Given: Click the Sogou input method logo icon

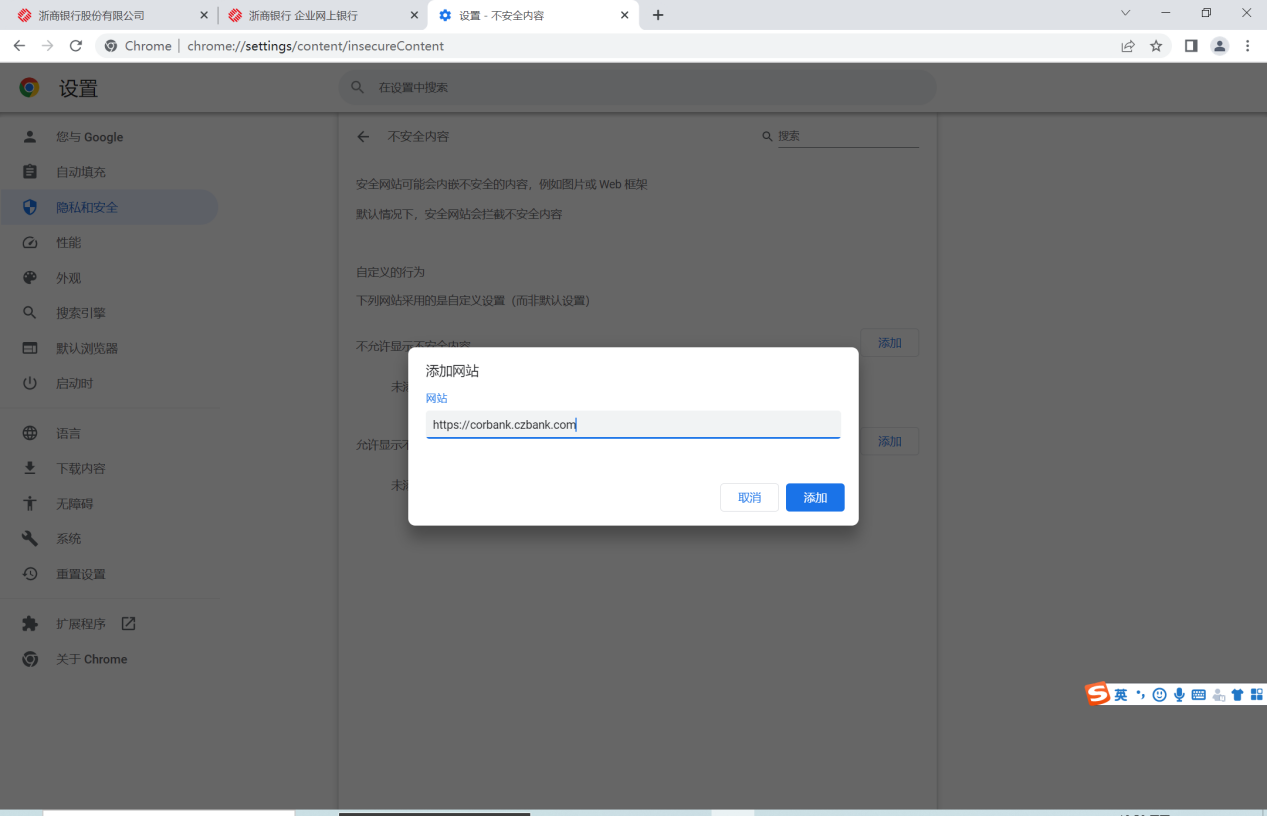Looking at the screenshot, I should click(1098, 694).
